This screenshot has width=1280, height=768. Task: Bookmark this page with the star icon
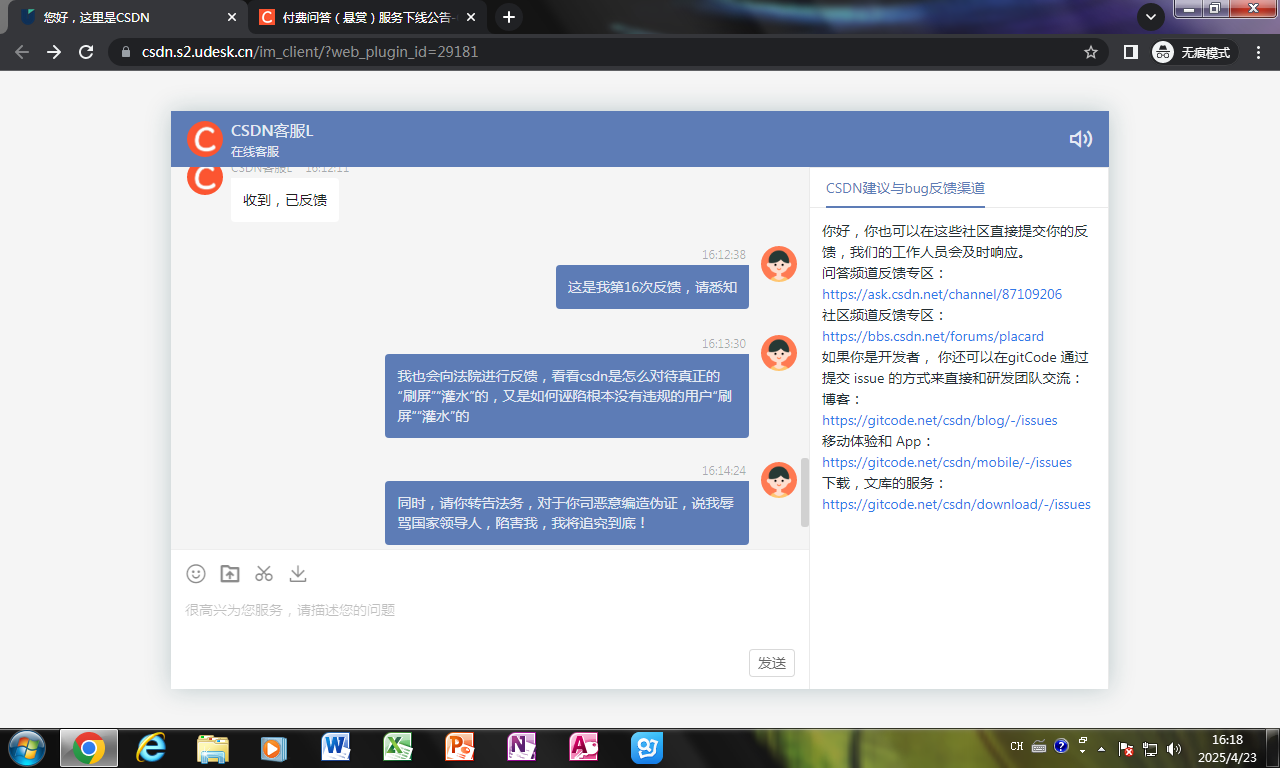1091,52
